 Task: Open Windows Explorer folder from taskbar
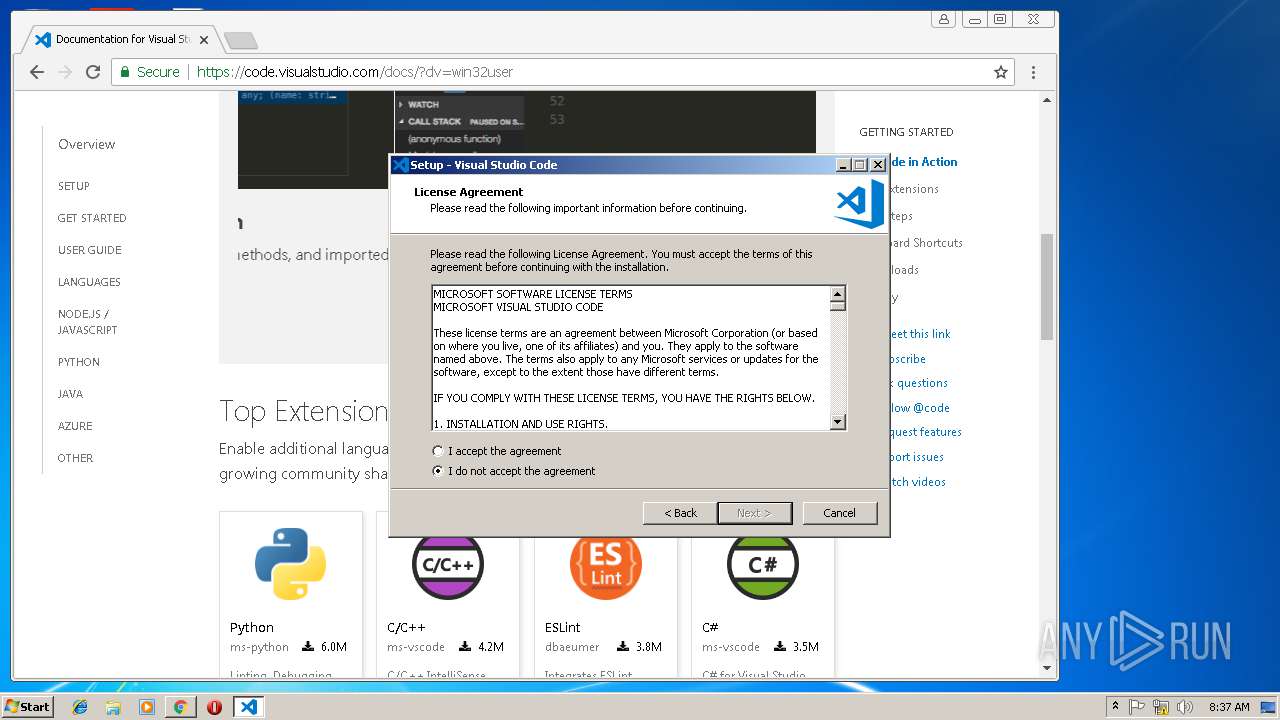pos(113,707)
